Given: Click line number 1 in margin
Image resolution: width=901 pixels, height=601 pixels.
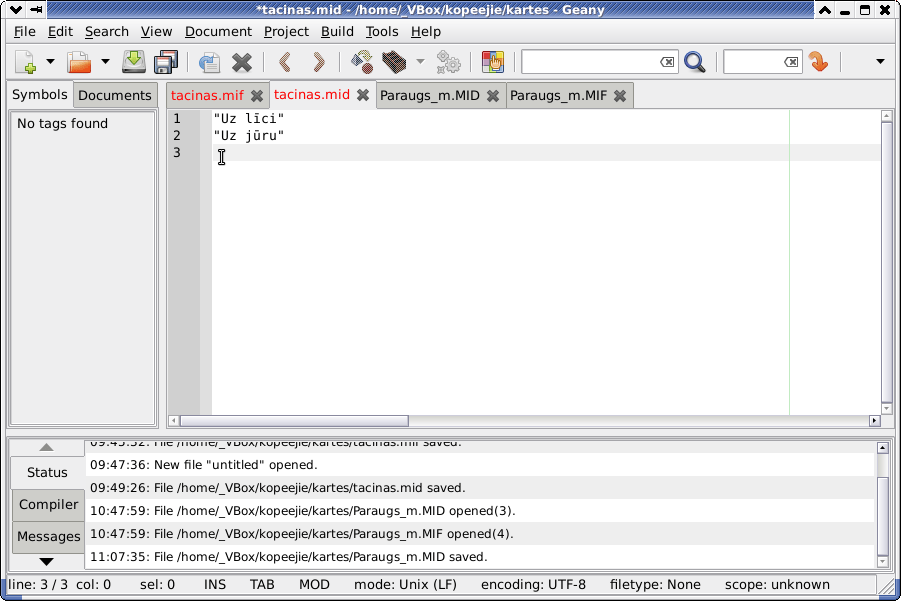Looking at the screenshot, I should tap(177, 118).
